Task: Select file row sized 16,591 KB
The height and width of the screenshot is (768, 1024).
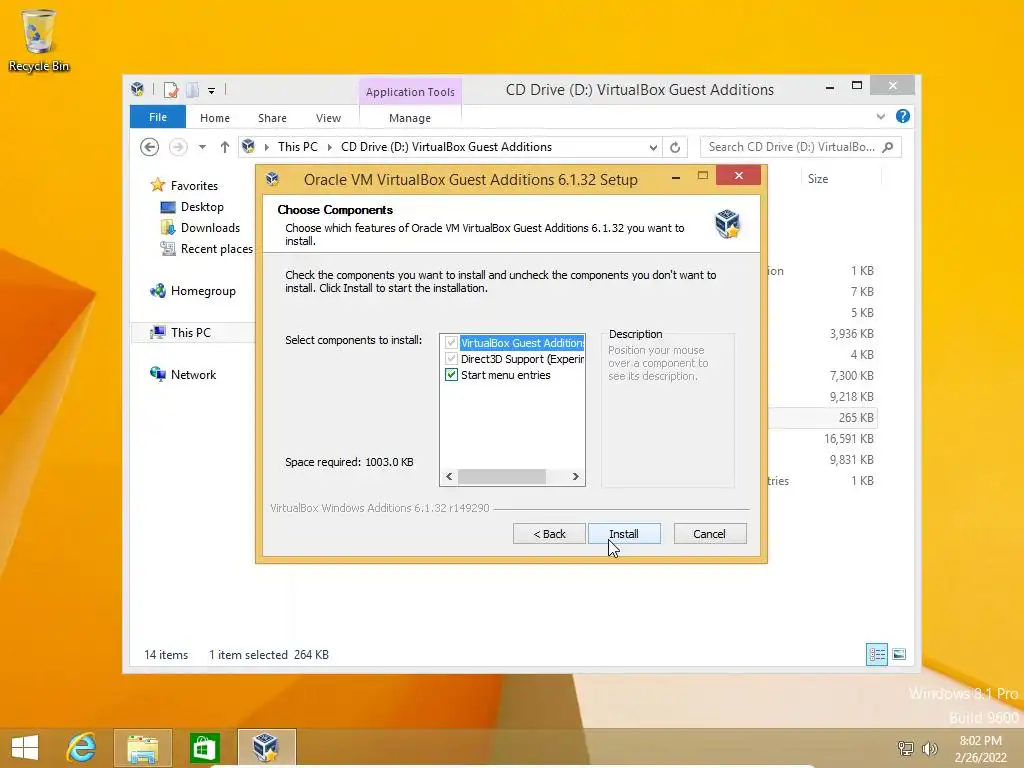Action: click(823, 439)
